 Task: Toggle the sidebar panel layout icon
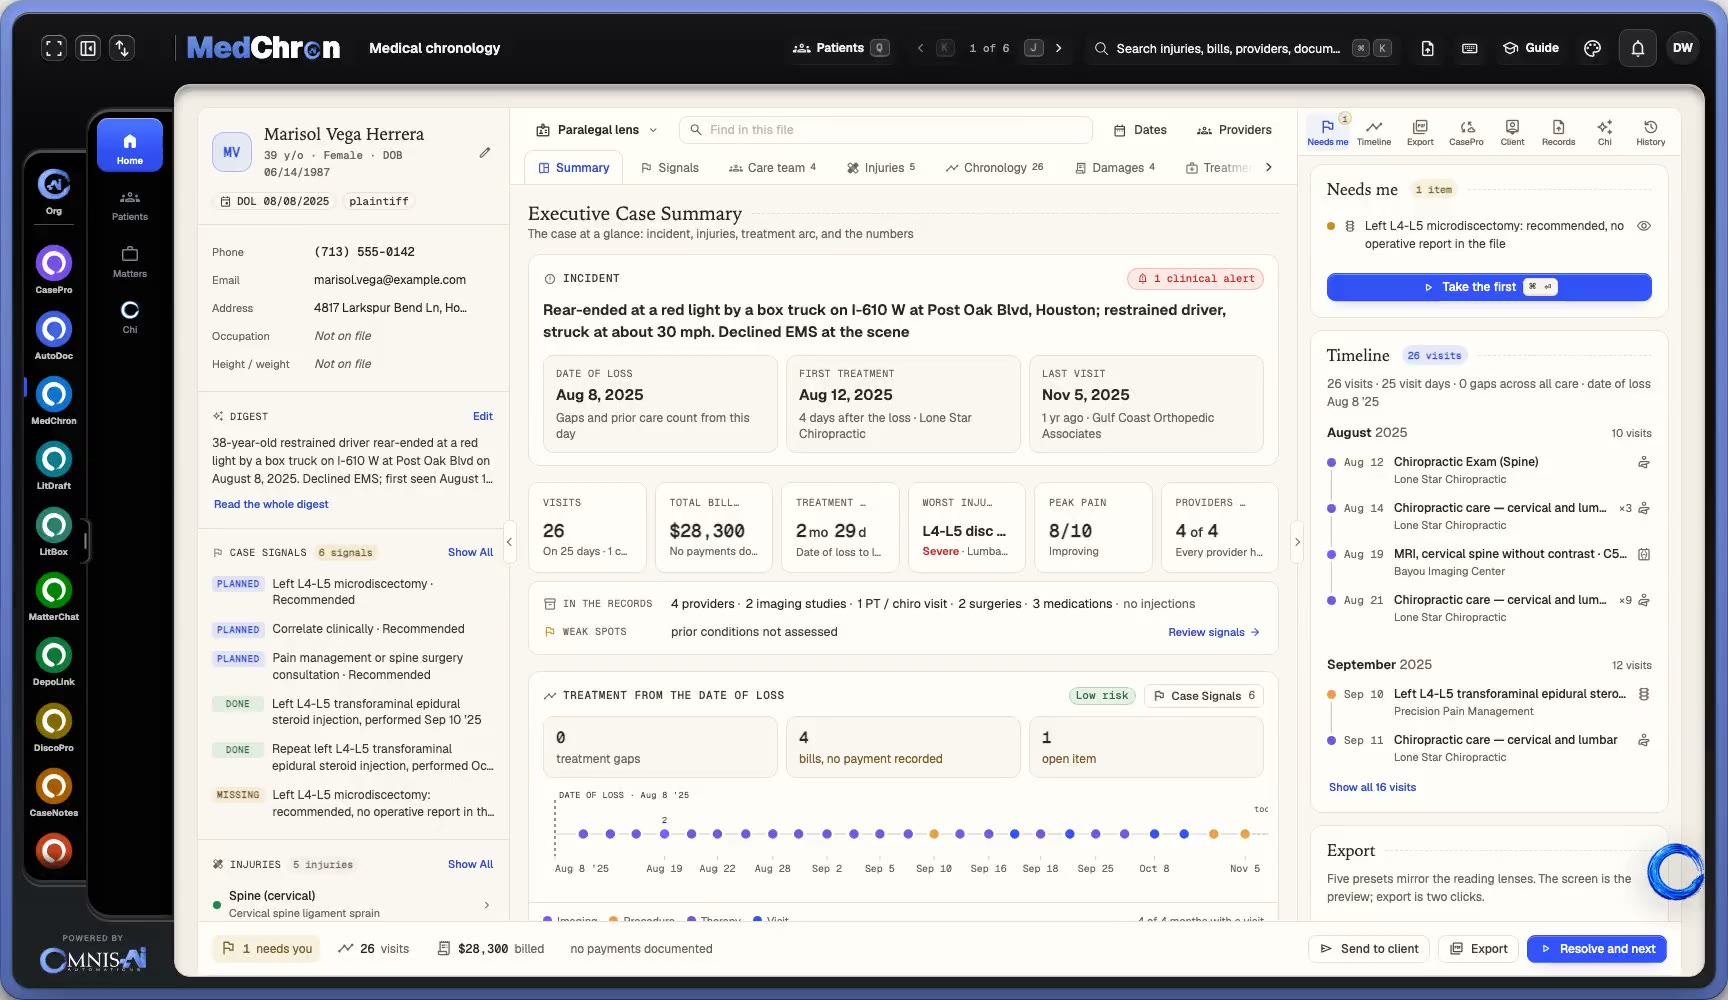(x=88, y=48)
